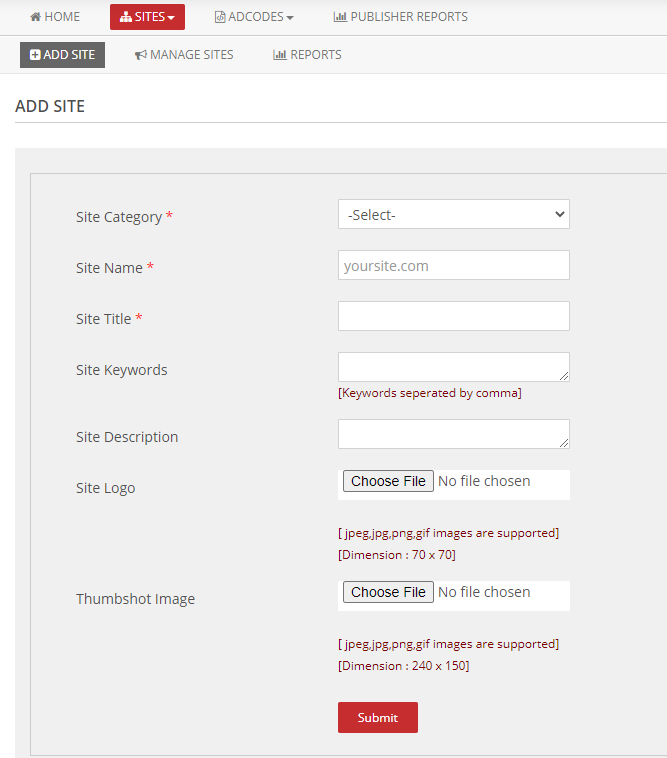667x758 pixels.
Task: Click the Publisher Reports bar chart icon
Action: pos(340,17)
